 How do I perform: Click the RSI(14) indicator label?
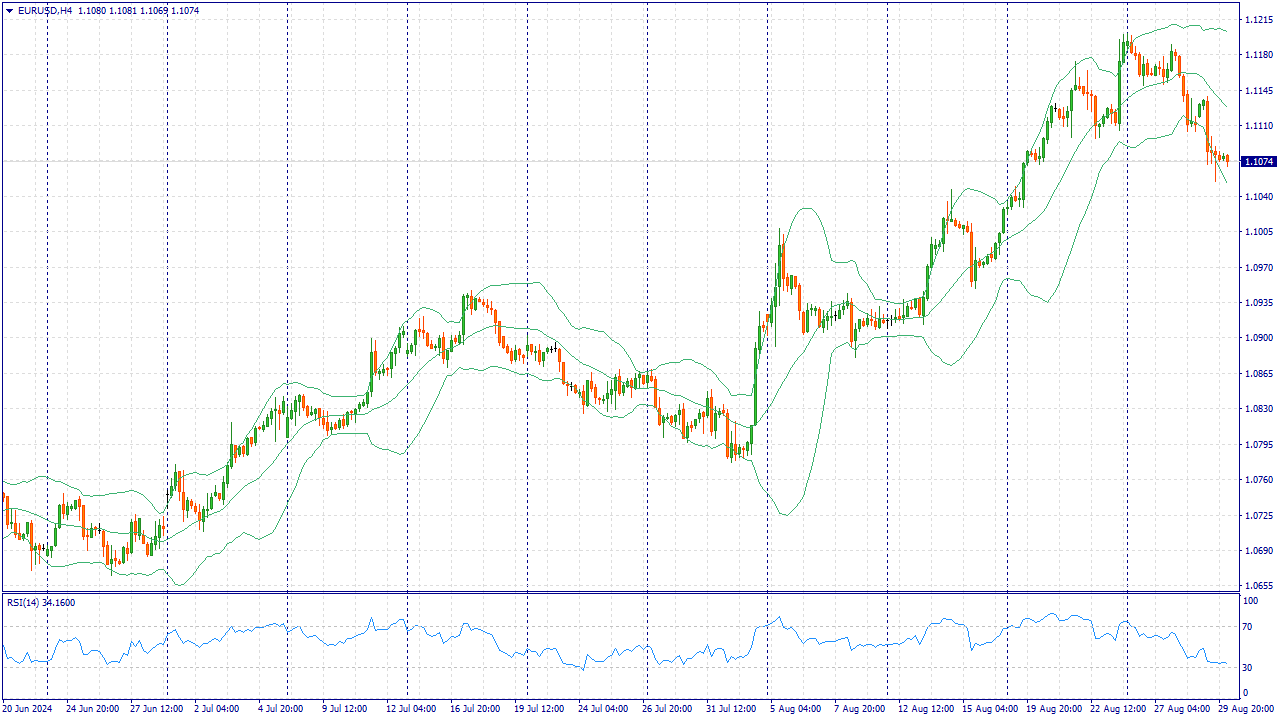pos(40,602)
